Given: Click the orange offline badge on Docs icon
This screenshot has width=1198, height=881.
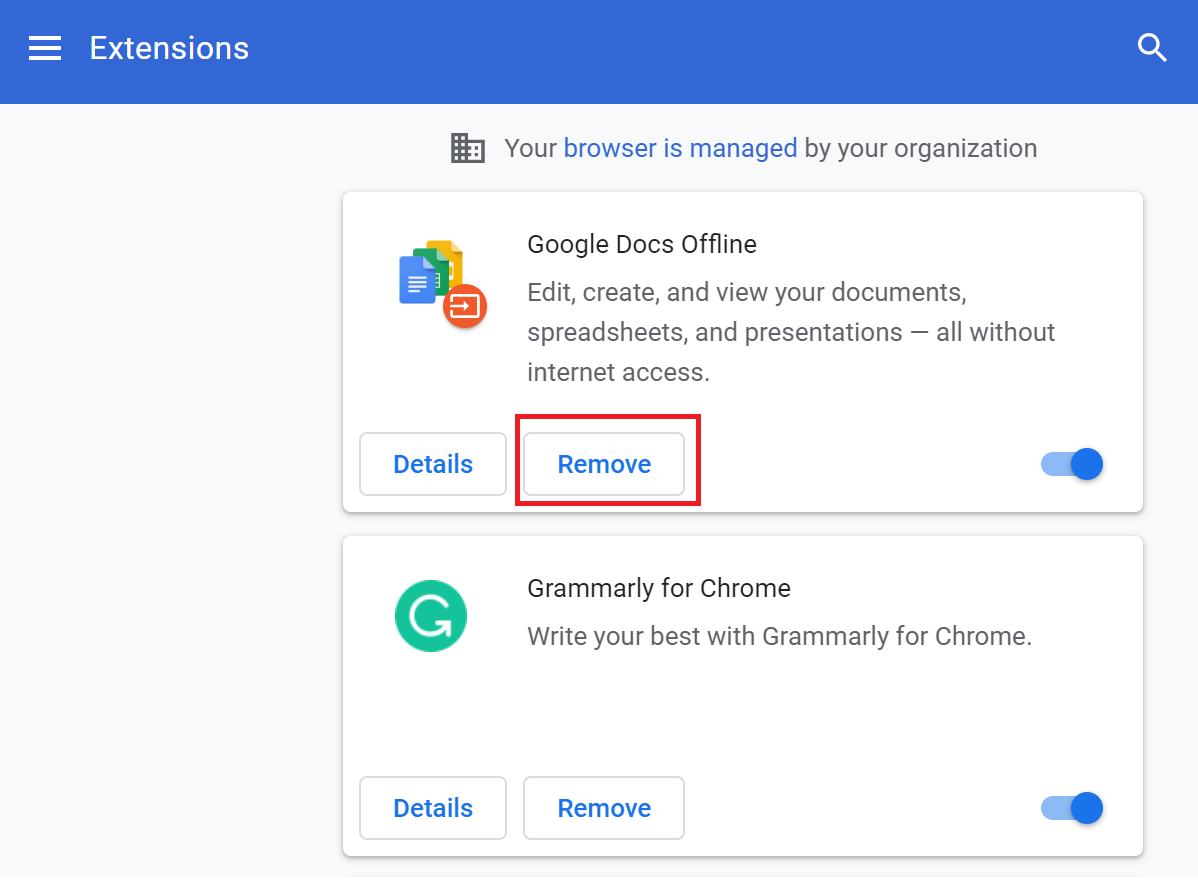Looking at the screenshot, I should pos(465,305).
